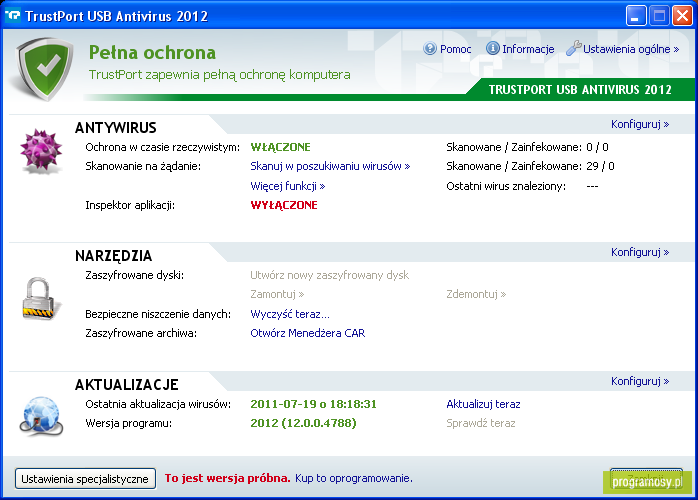Screen dimensions: 698x500
Task: Click the purple virus Antywirus icon
Action: 41,151
